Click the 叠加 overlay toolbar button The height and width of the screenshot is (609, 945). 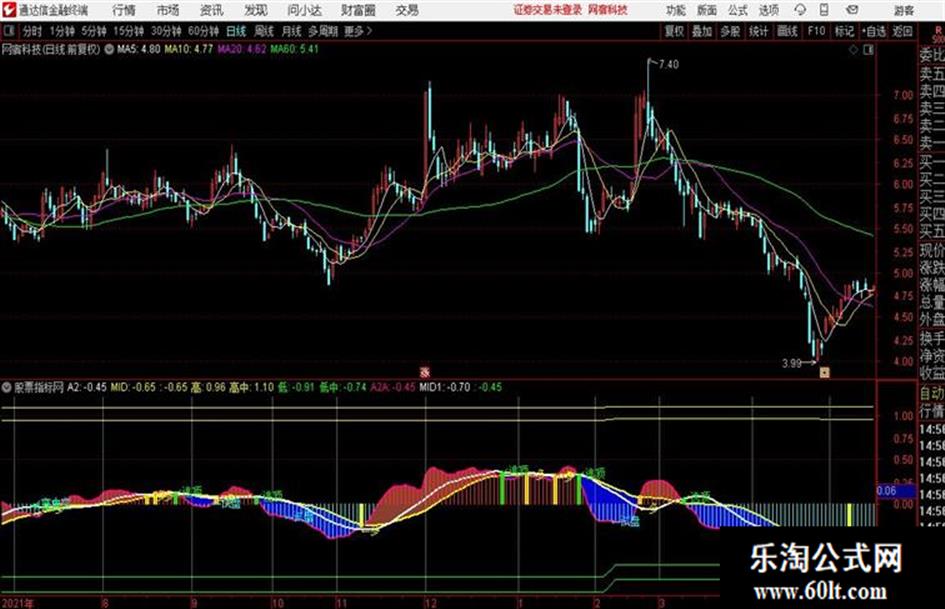pyautogui.click(x=702, y=31)
